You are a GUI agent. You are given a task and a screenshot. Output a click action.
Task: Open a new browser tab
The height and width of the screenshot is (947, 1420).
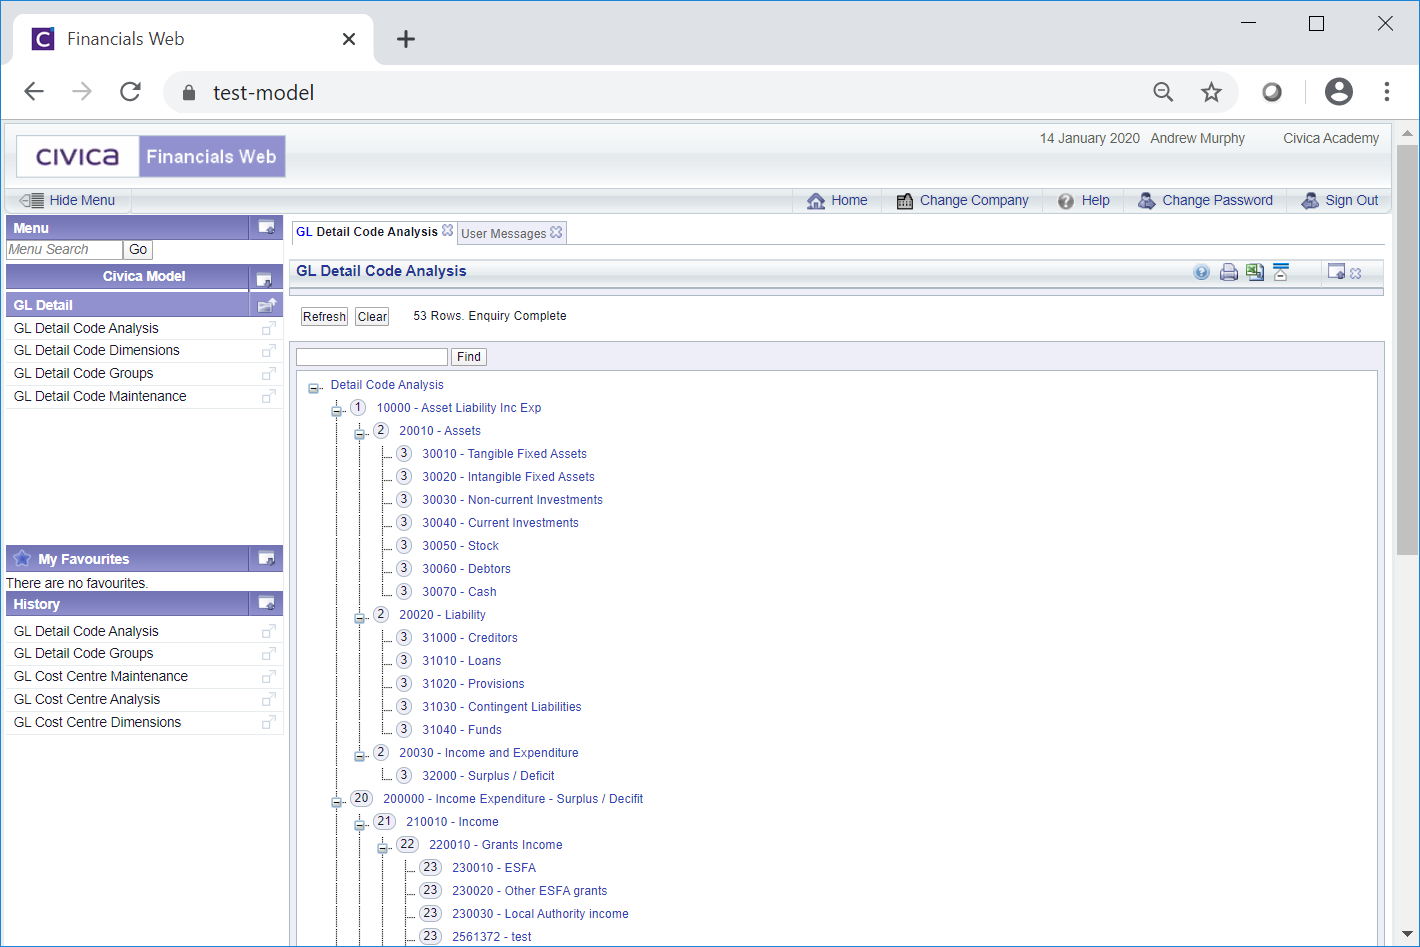405,39
